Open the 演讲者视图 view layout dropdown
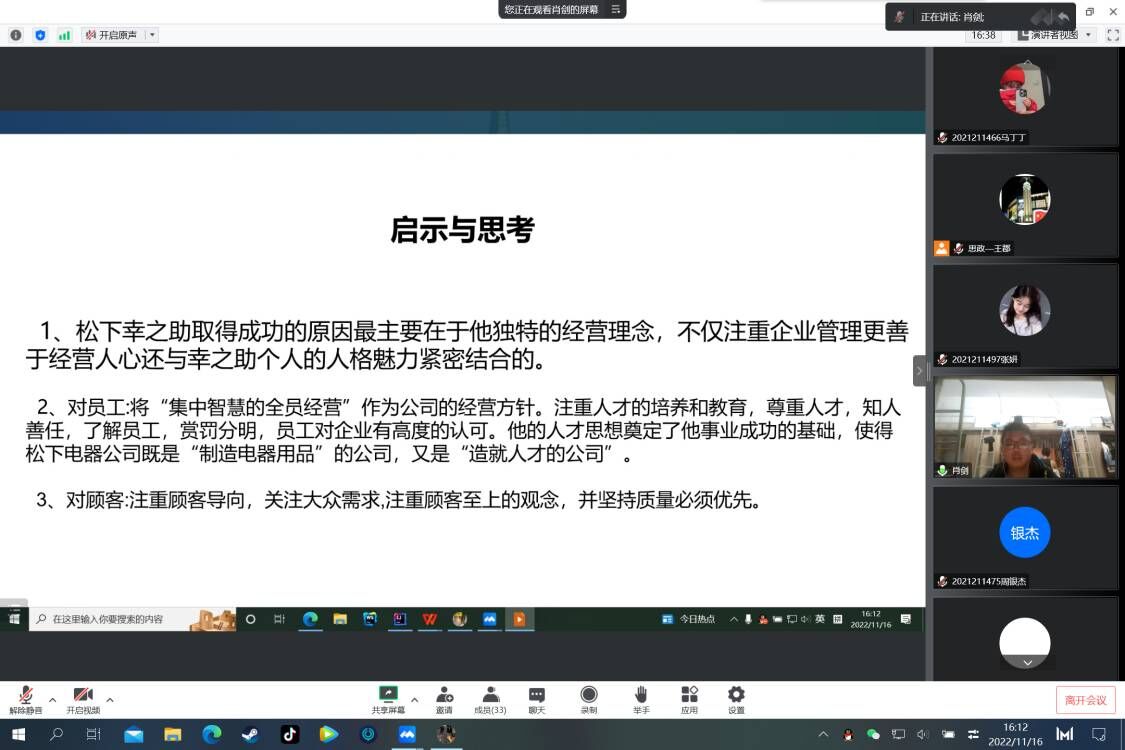This screenshot has width=1125, height=750. (1056, 35)
